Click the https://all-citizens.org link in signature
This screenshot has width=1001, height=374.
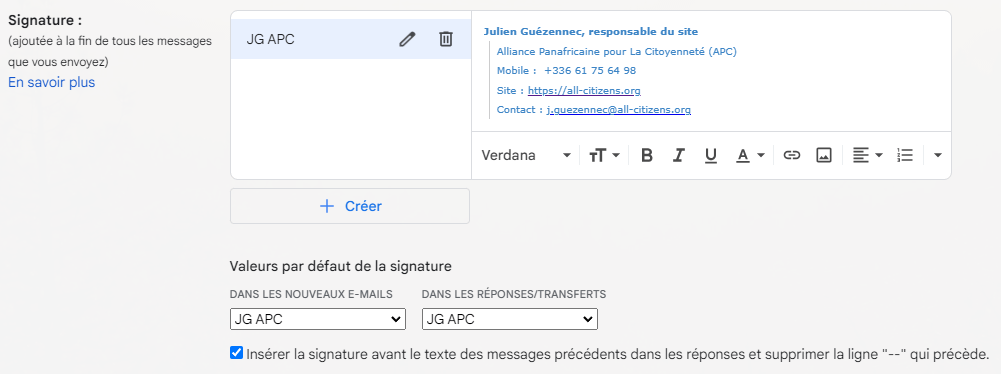click(x=584, y=90)
